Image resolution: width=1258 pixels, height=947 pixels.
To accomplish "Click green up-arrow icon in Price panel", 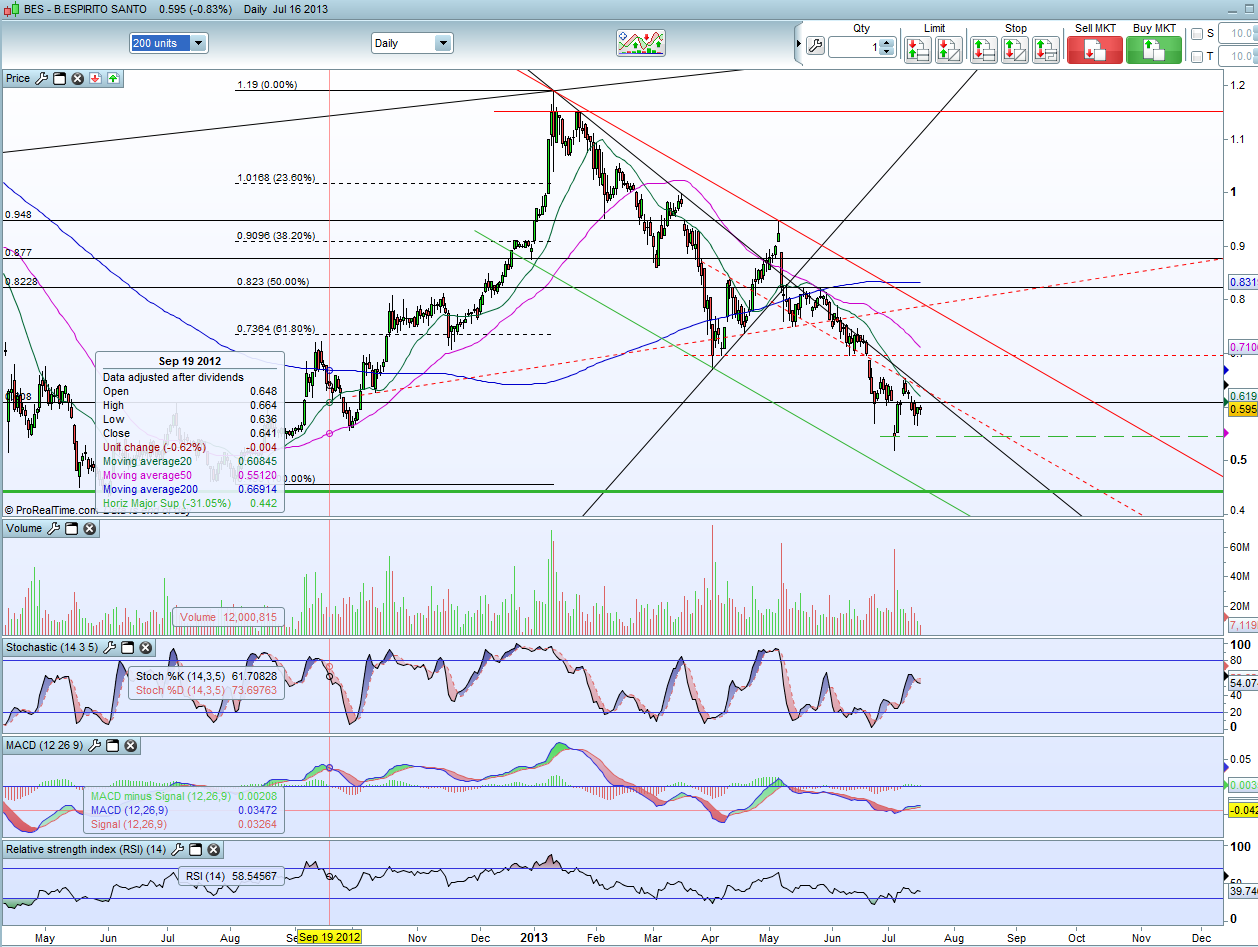I will pyautogui.click(x=113, y=77).
